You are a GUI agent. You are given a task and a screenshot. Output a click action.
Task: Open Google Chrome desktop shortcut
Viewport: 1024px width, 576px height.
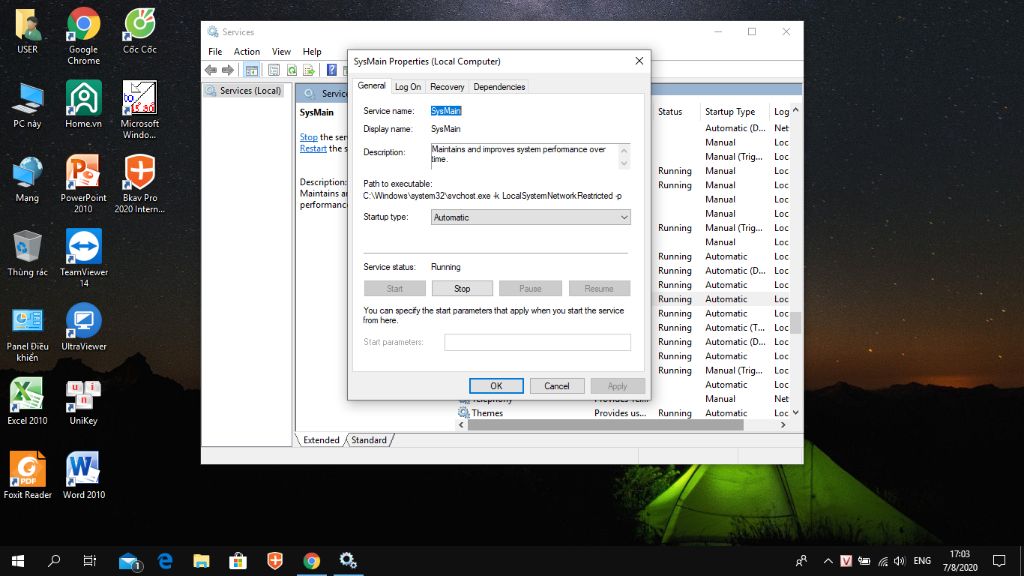coord(84,37)
